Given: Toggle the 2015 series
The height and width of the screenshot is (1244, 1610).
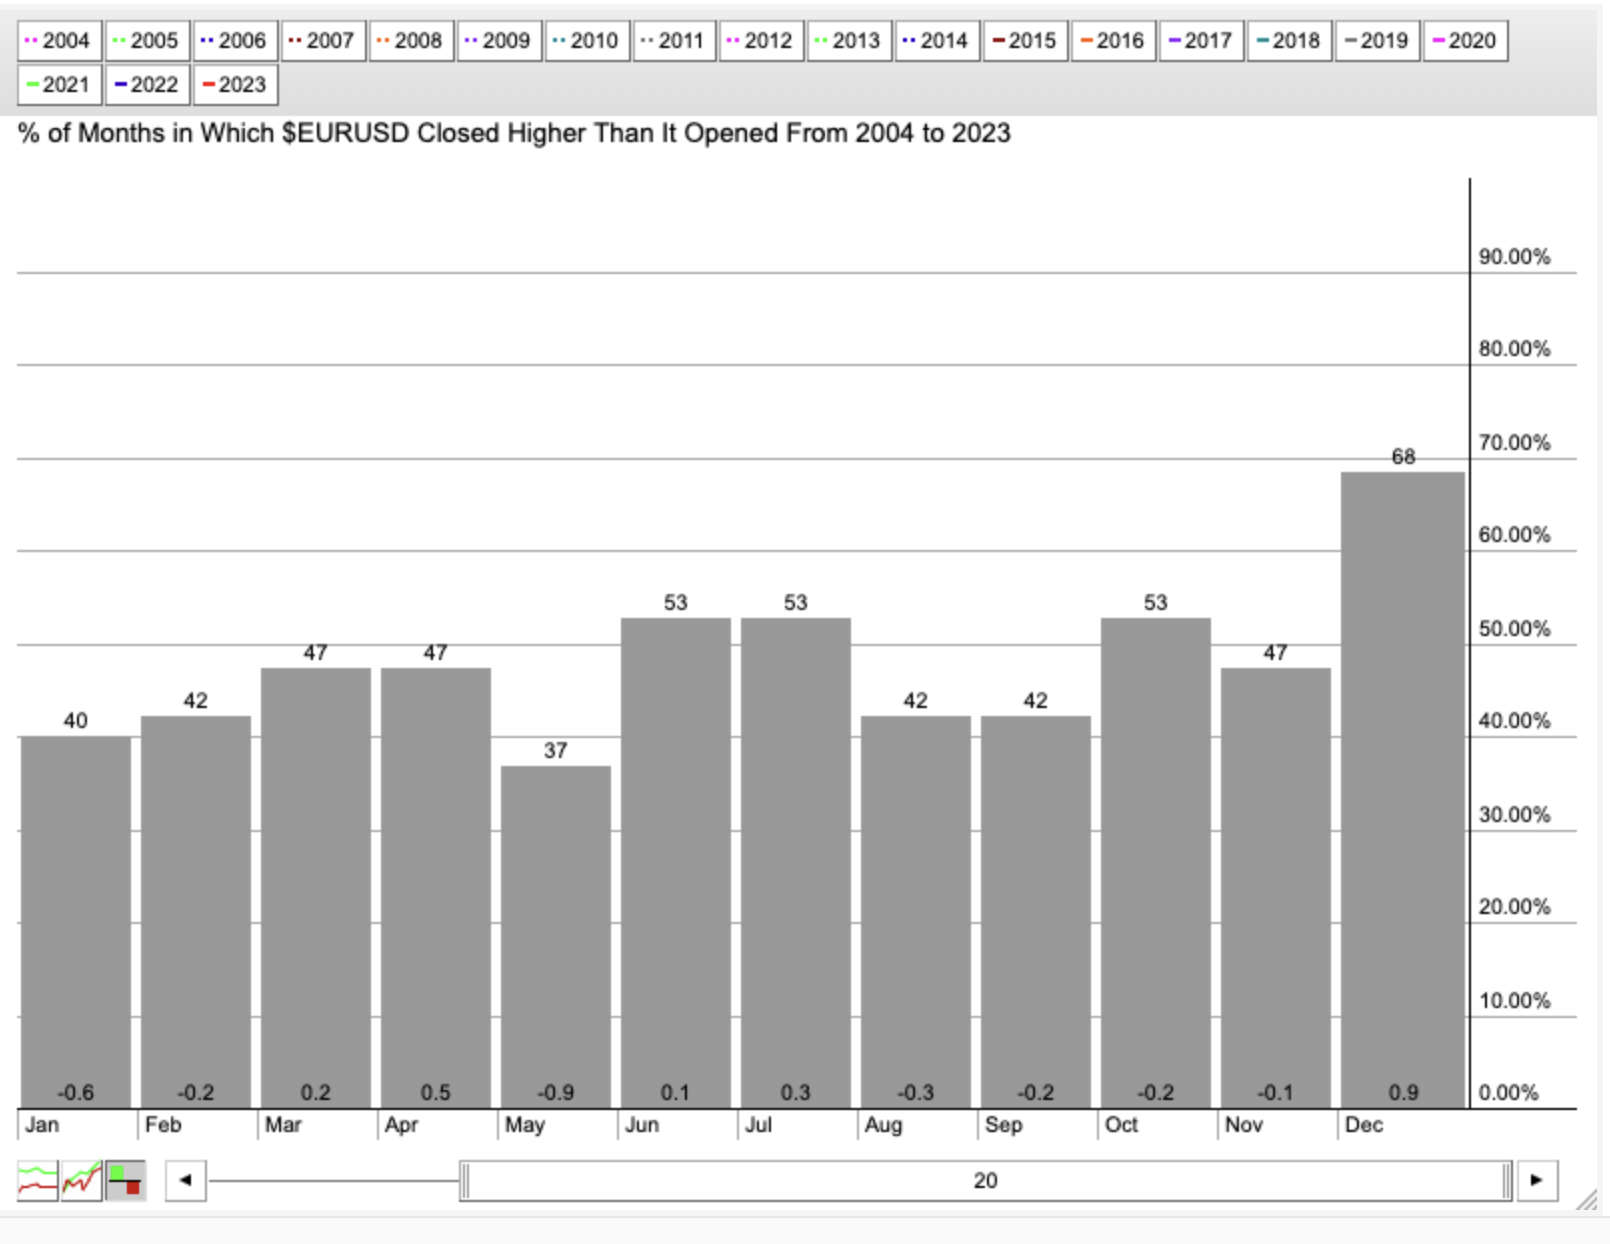Looking at the screenshot, I should [1025, 41].
